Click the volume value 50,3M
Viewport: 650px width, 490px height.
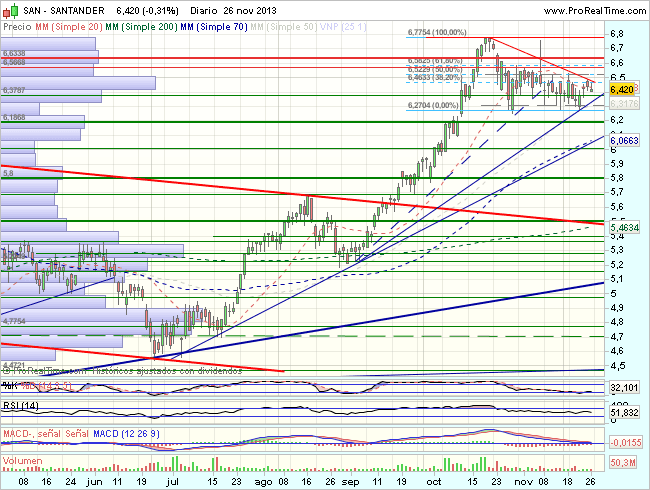[x=623, y=462]
